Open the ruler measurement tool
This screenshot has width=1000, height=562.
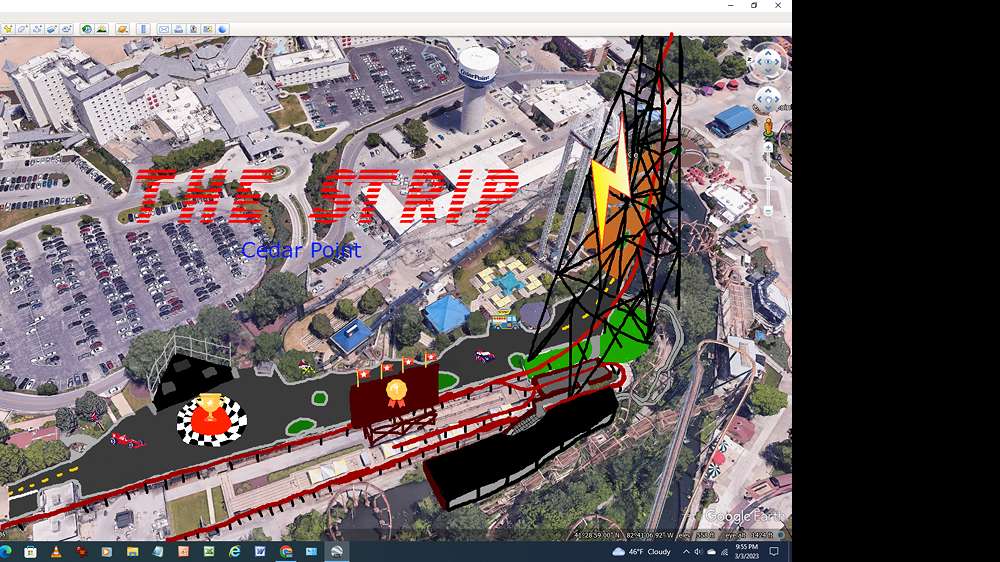point(143,29)
